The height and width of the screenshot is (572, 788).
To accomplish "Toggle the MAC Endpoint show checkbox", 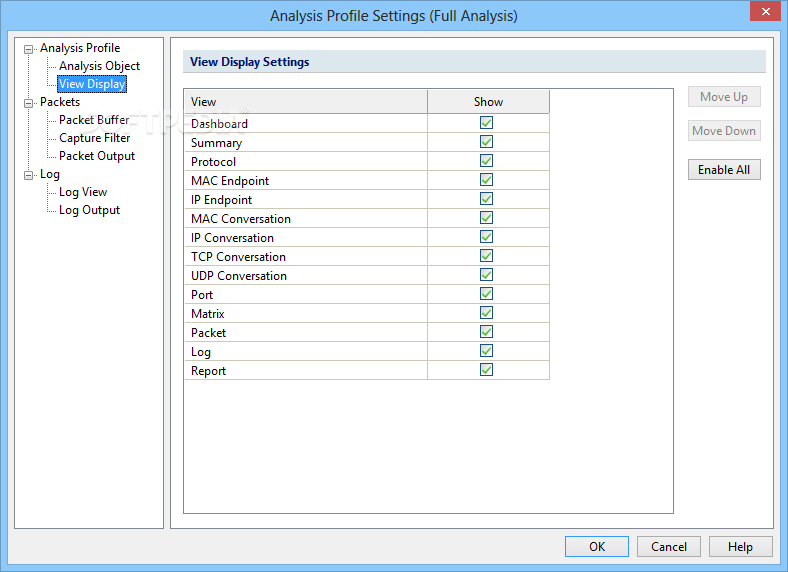I will [x=486, y=180].
